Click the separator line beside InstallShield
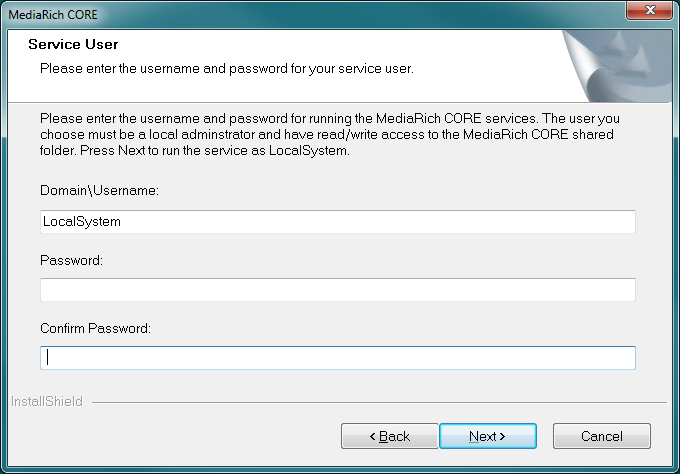680x474 pixels. coord(379,402)
